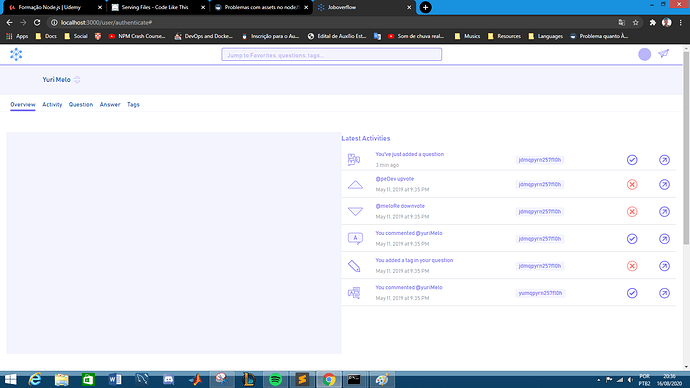This screenshot has width=690, height=388.
Task: Open link arrow for @peDev upvote activity
Action: point(664,184)
